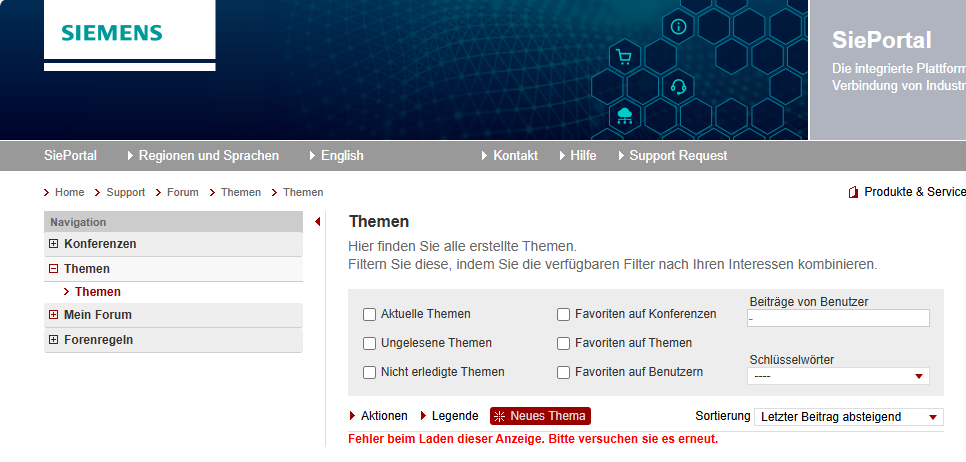The height and width of the screenshot is (462, 966).
Task: Check the Nicht erledigte Themen filter
Action: pyautogui.click(x=369, y=373)
